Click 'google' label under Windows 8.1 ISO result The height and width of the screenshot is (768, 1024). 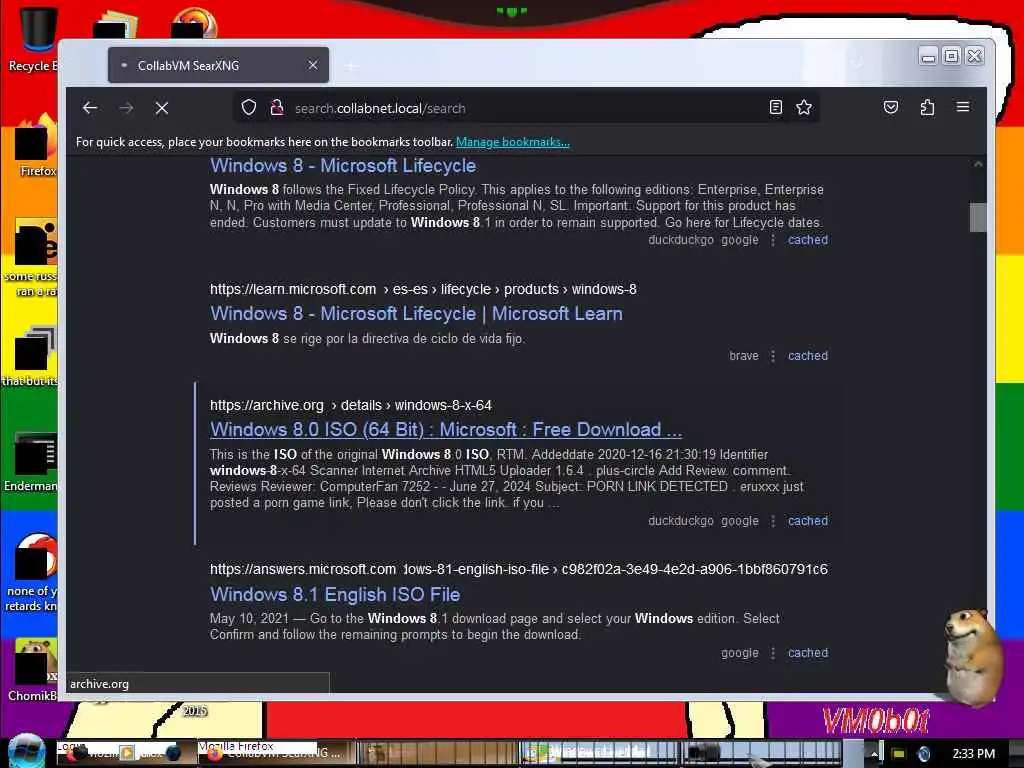tap(740, 653)
